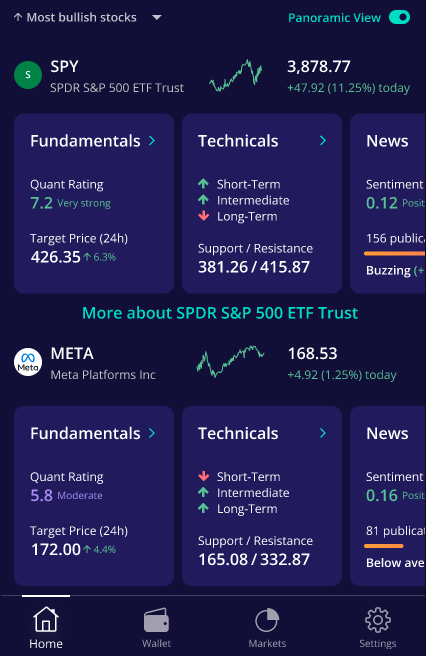Screen dimensions: 426x656
Task: Open Meta Platforms Inc name
Action: coord(103,375)
